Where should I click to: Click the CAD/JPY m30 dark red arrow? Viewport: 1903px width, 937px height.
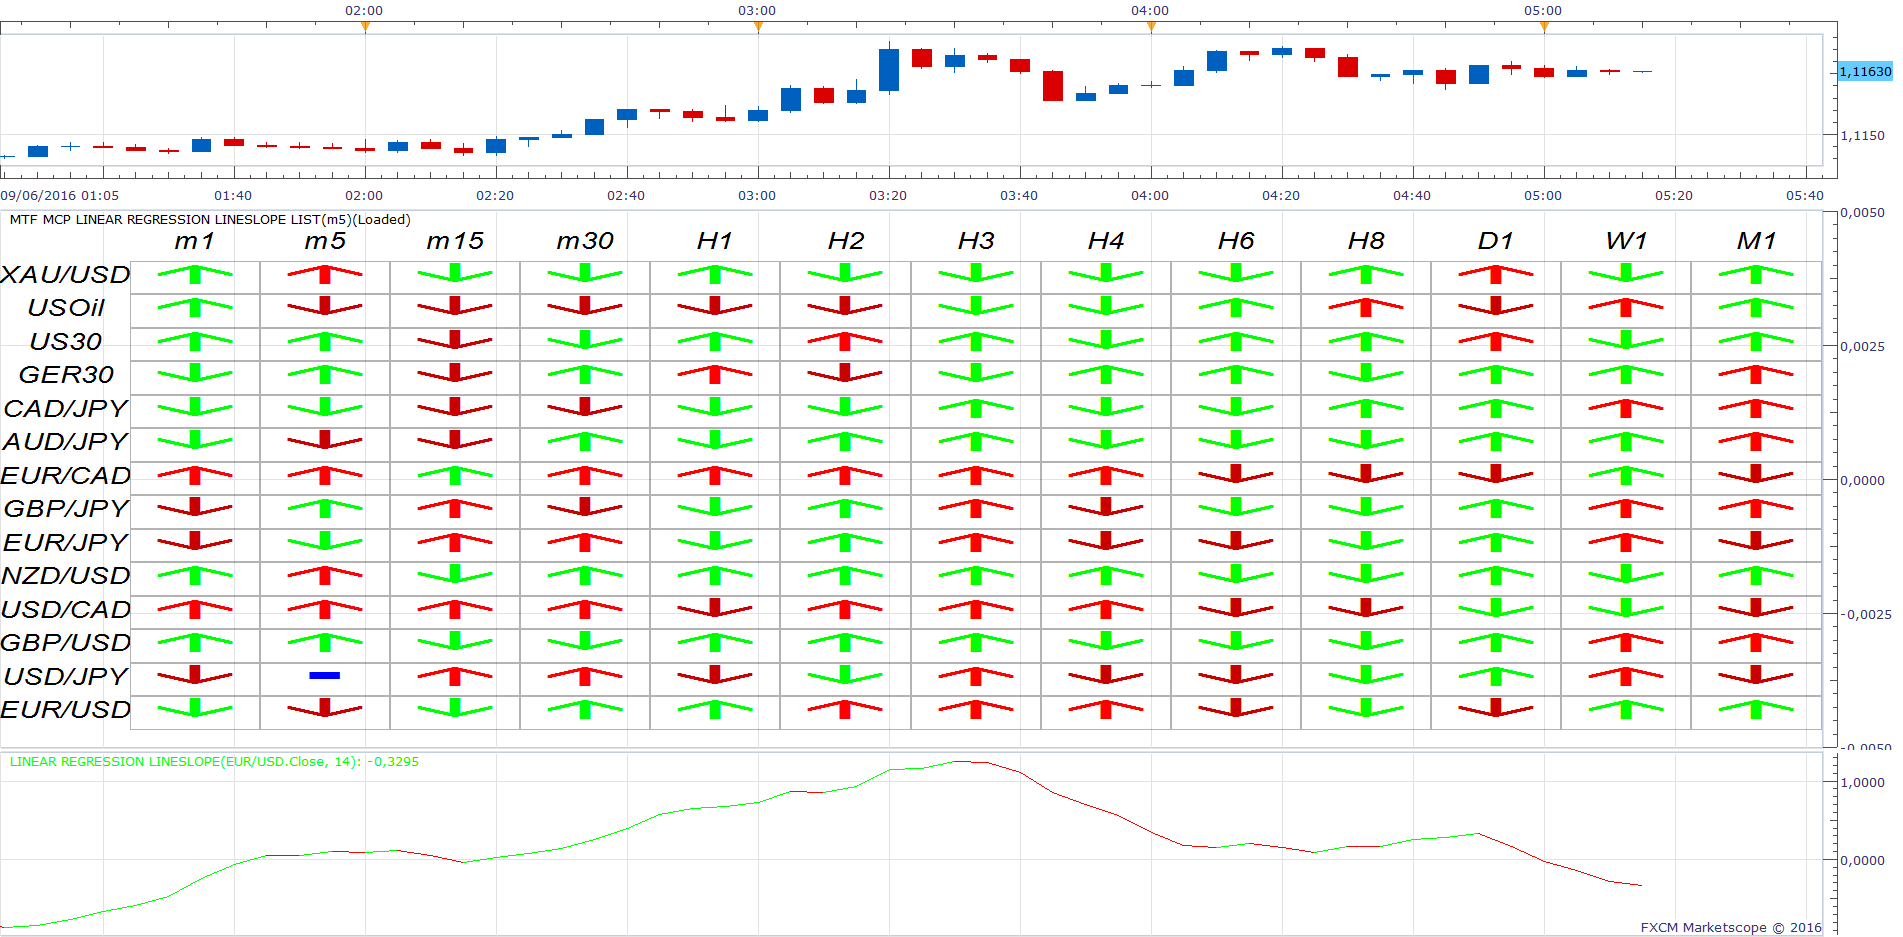(x=585, y=407)
